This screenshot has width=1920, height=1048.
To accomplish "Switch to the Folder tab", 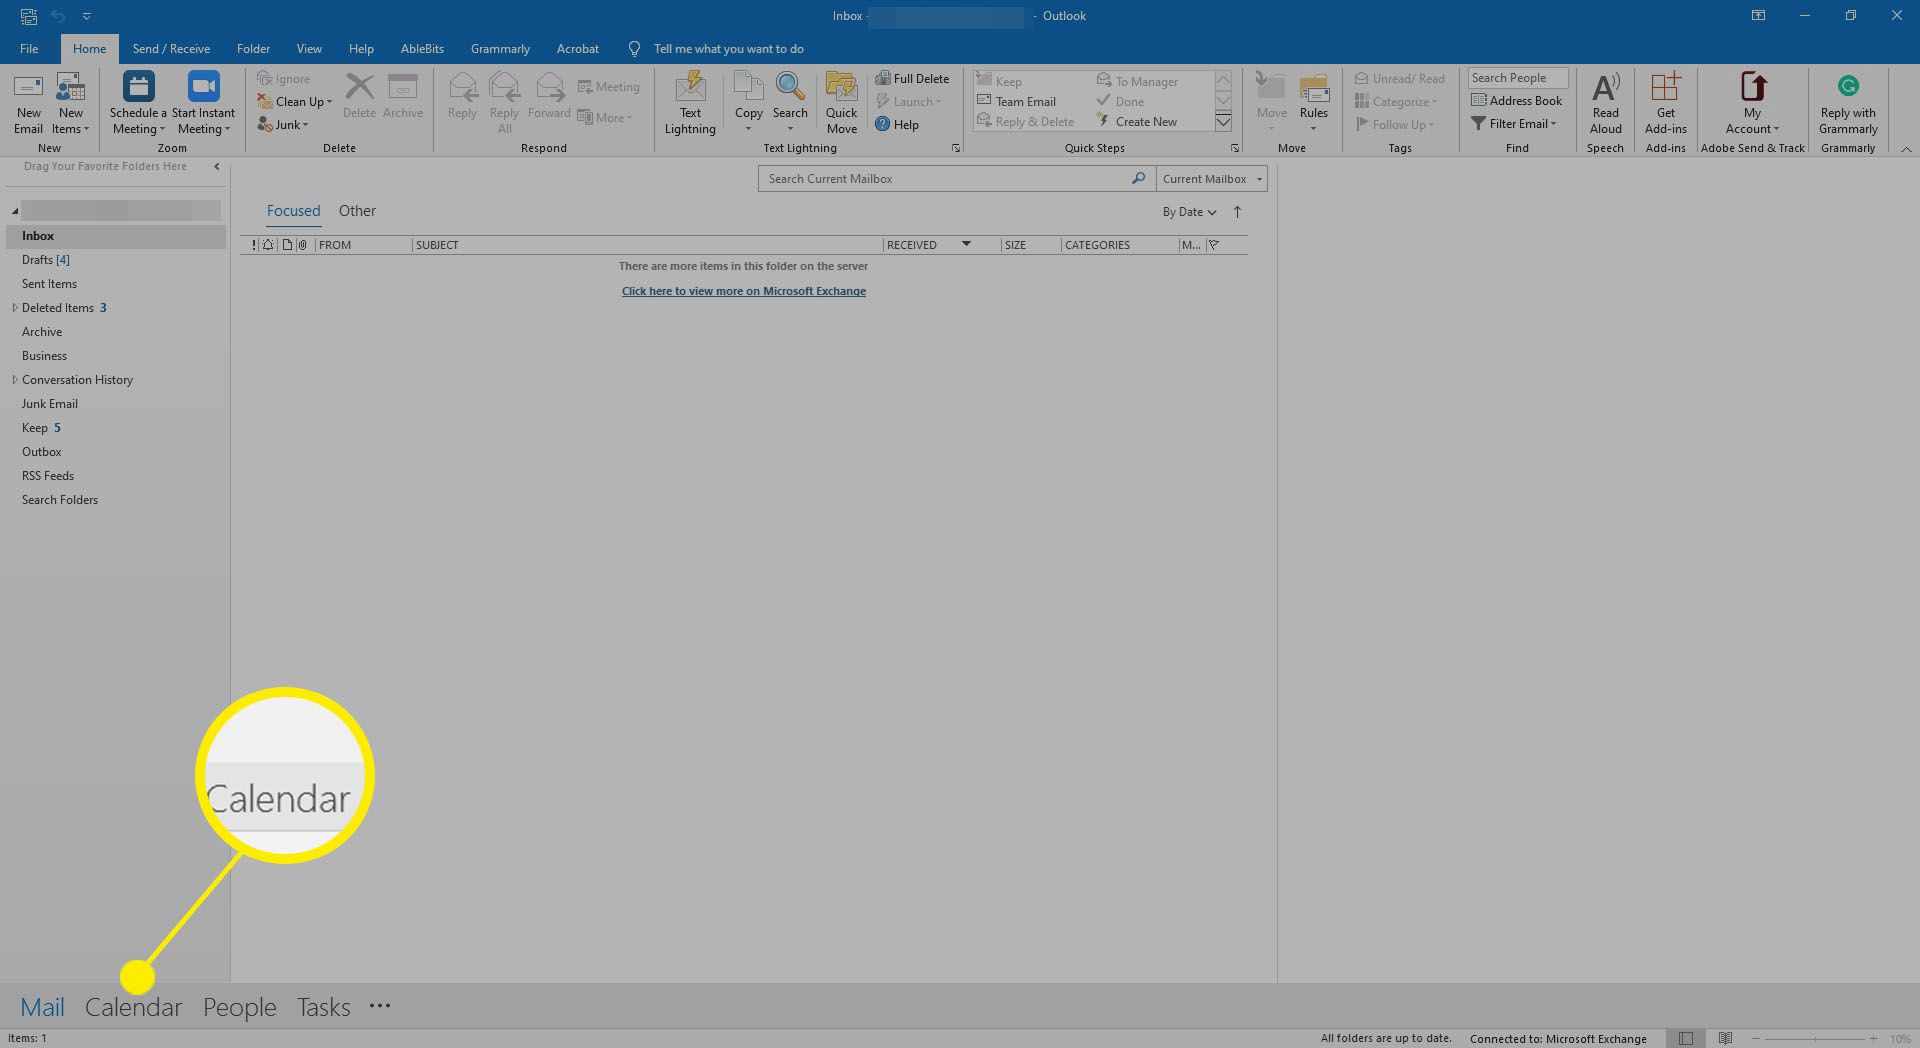I will [x=253, y=48].
